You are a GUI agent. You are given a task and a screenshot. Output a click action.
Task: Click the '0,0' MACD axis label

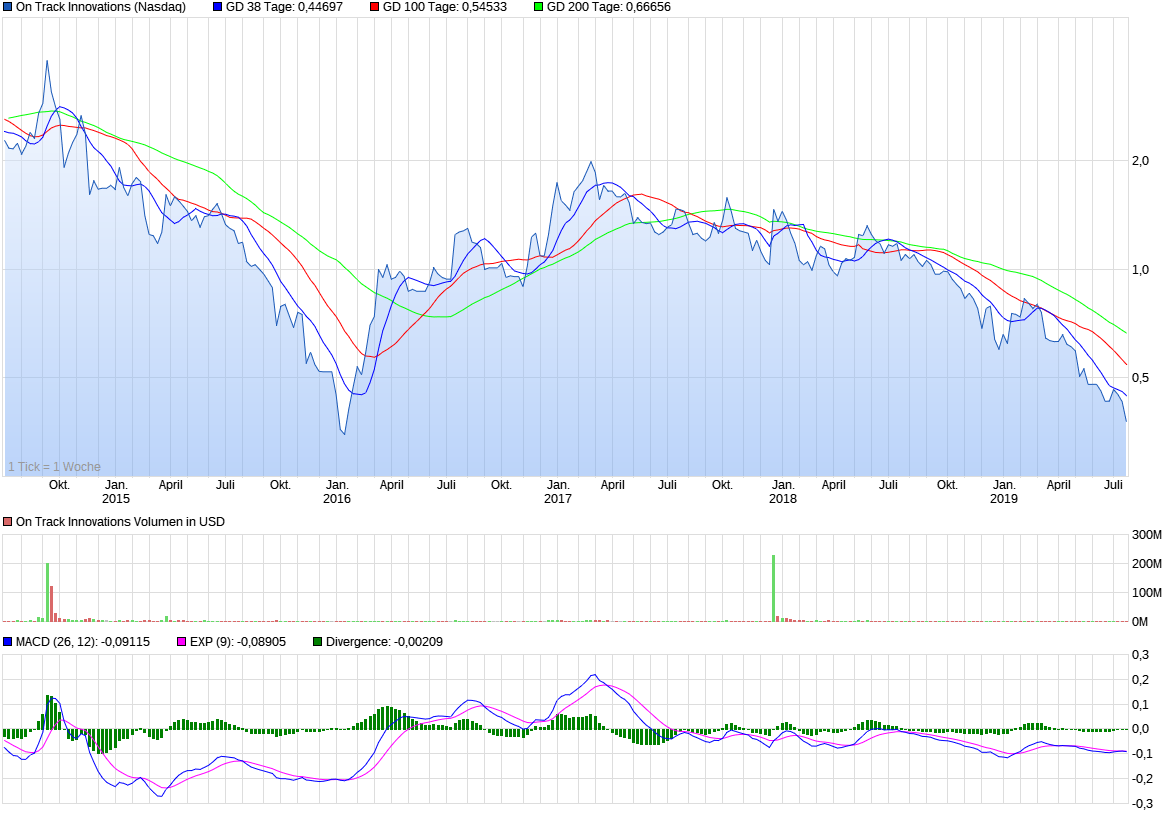point(1140,729)
